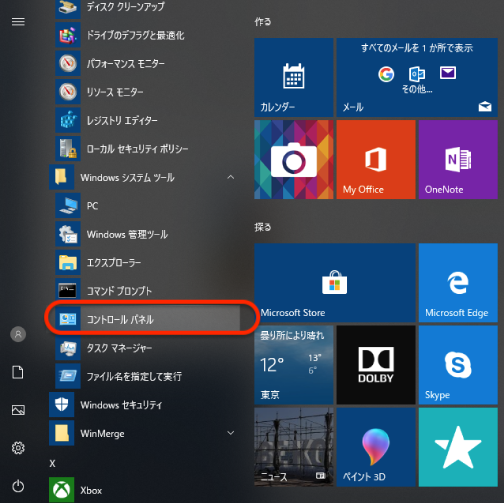Click the Power icon in sidebar
Viewport: 504px width, 503px height.
coord(18,486)
